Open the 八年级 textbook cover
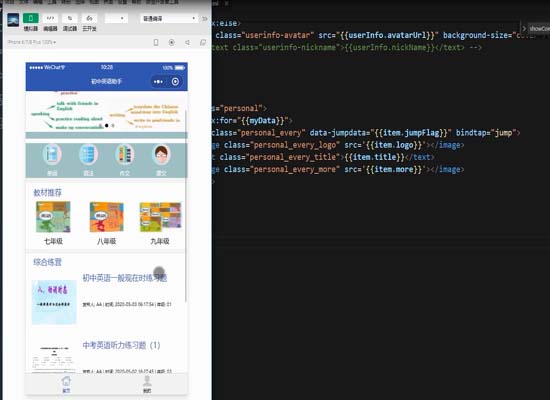 [x=107, y=217]
